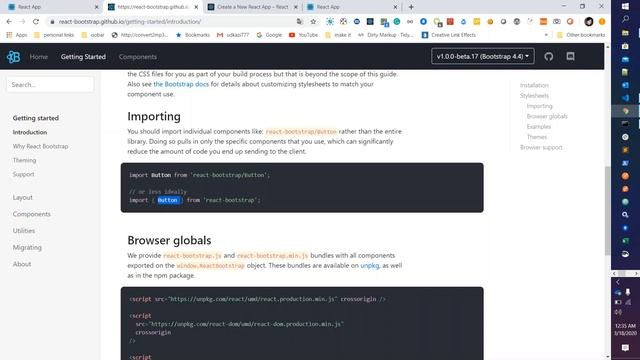Click the Search docs input field
640x360 pixels.
50,85
